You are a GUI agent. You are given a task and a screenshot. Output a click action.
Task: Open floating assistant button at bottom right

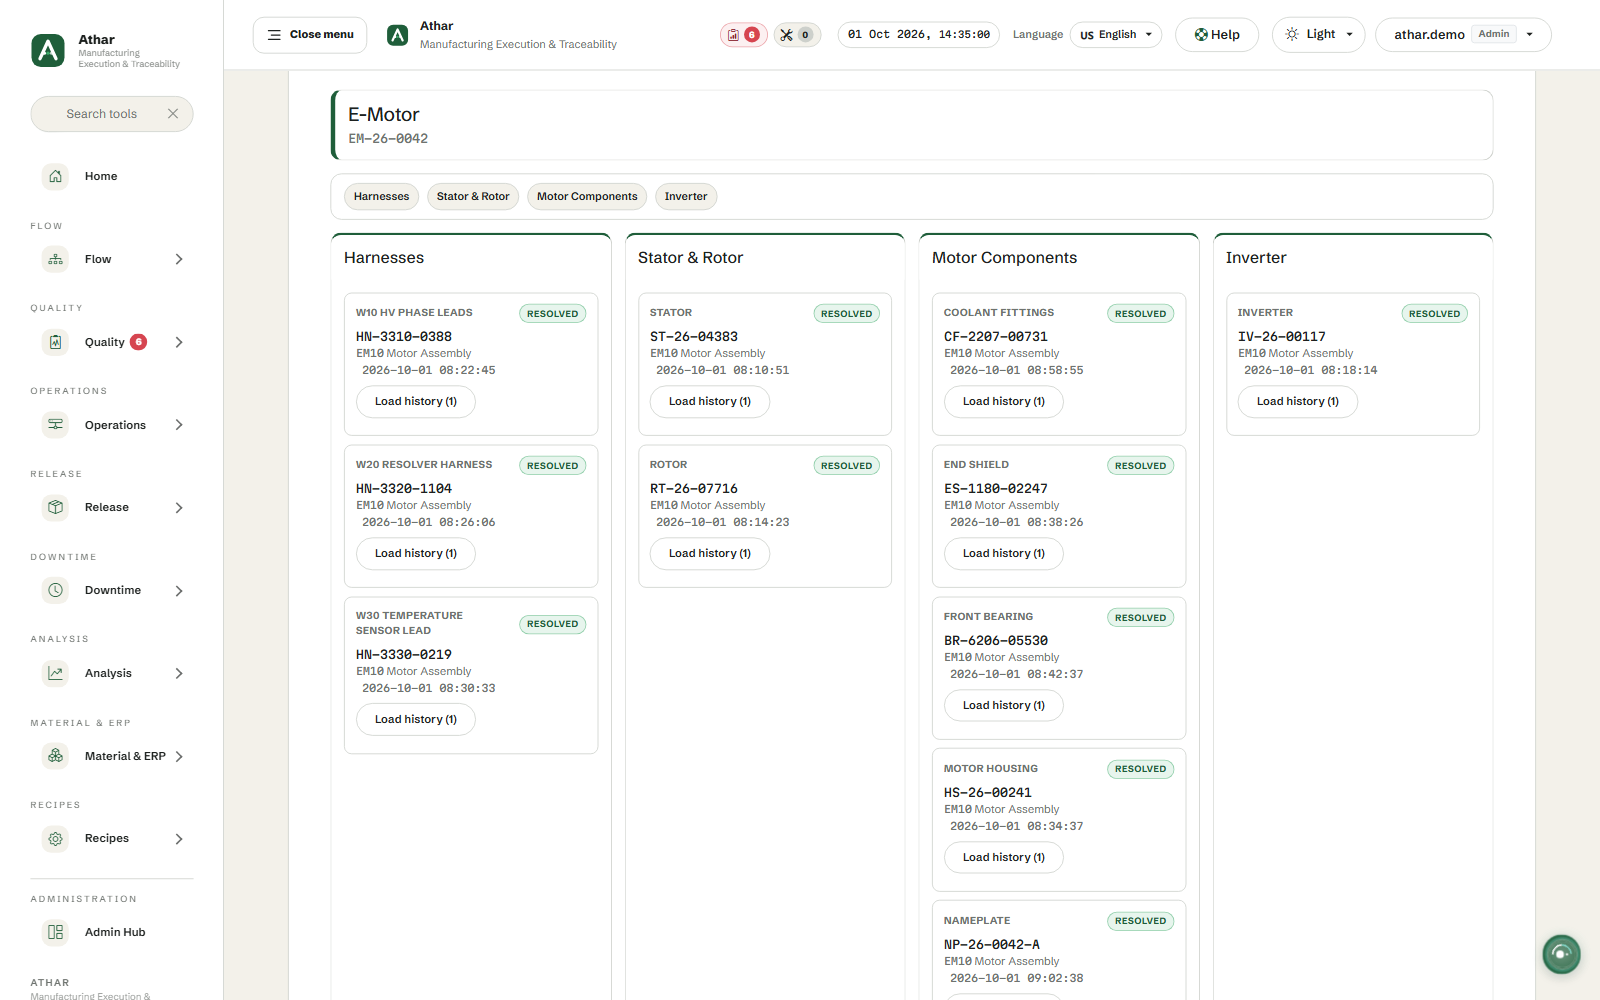1561,954
